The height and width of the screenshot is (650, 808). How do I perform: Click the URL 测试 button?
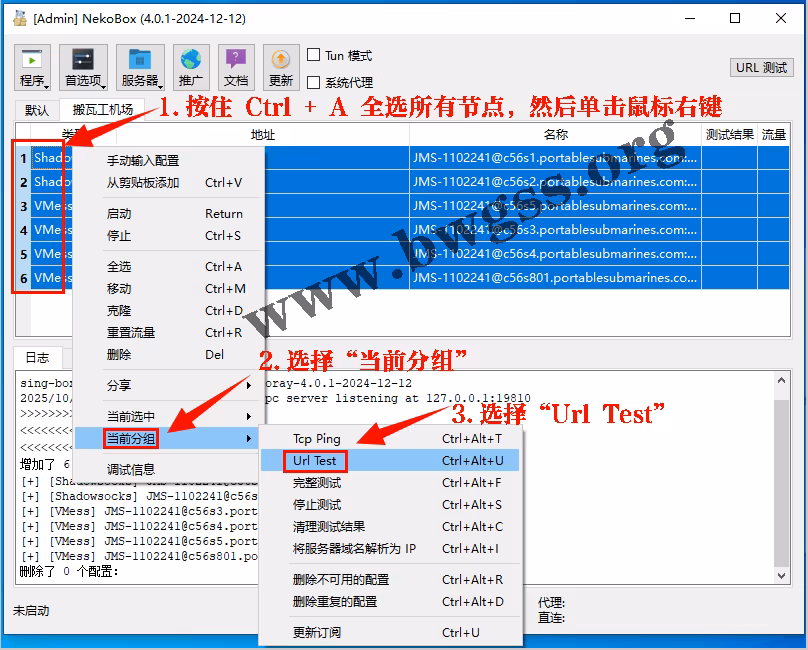pos(761,68)
